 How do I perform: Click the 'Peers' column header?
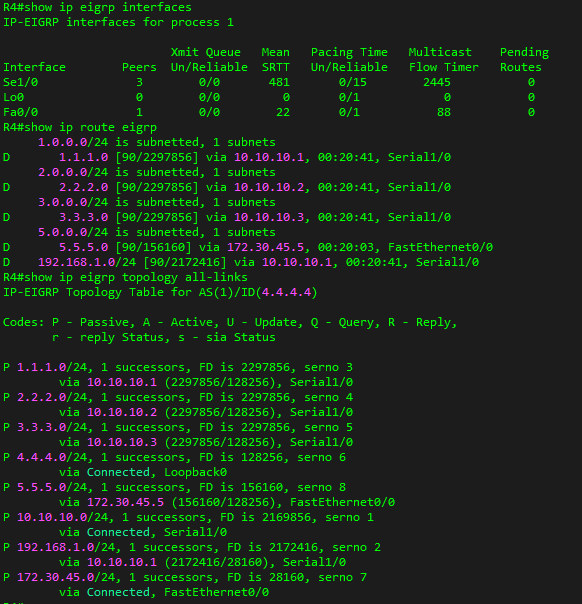pos(139,67)
